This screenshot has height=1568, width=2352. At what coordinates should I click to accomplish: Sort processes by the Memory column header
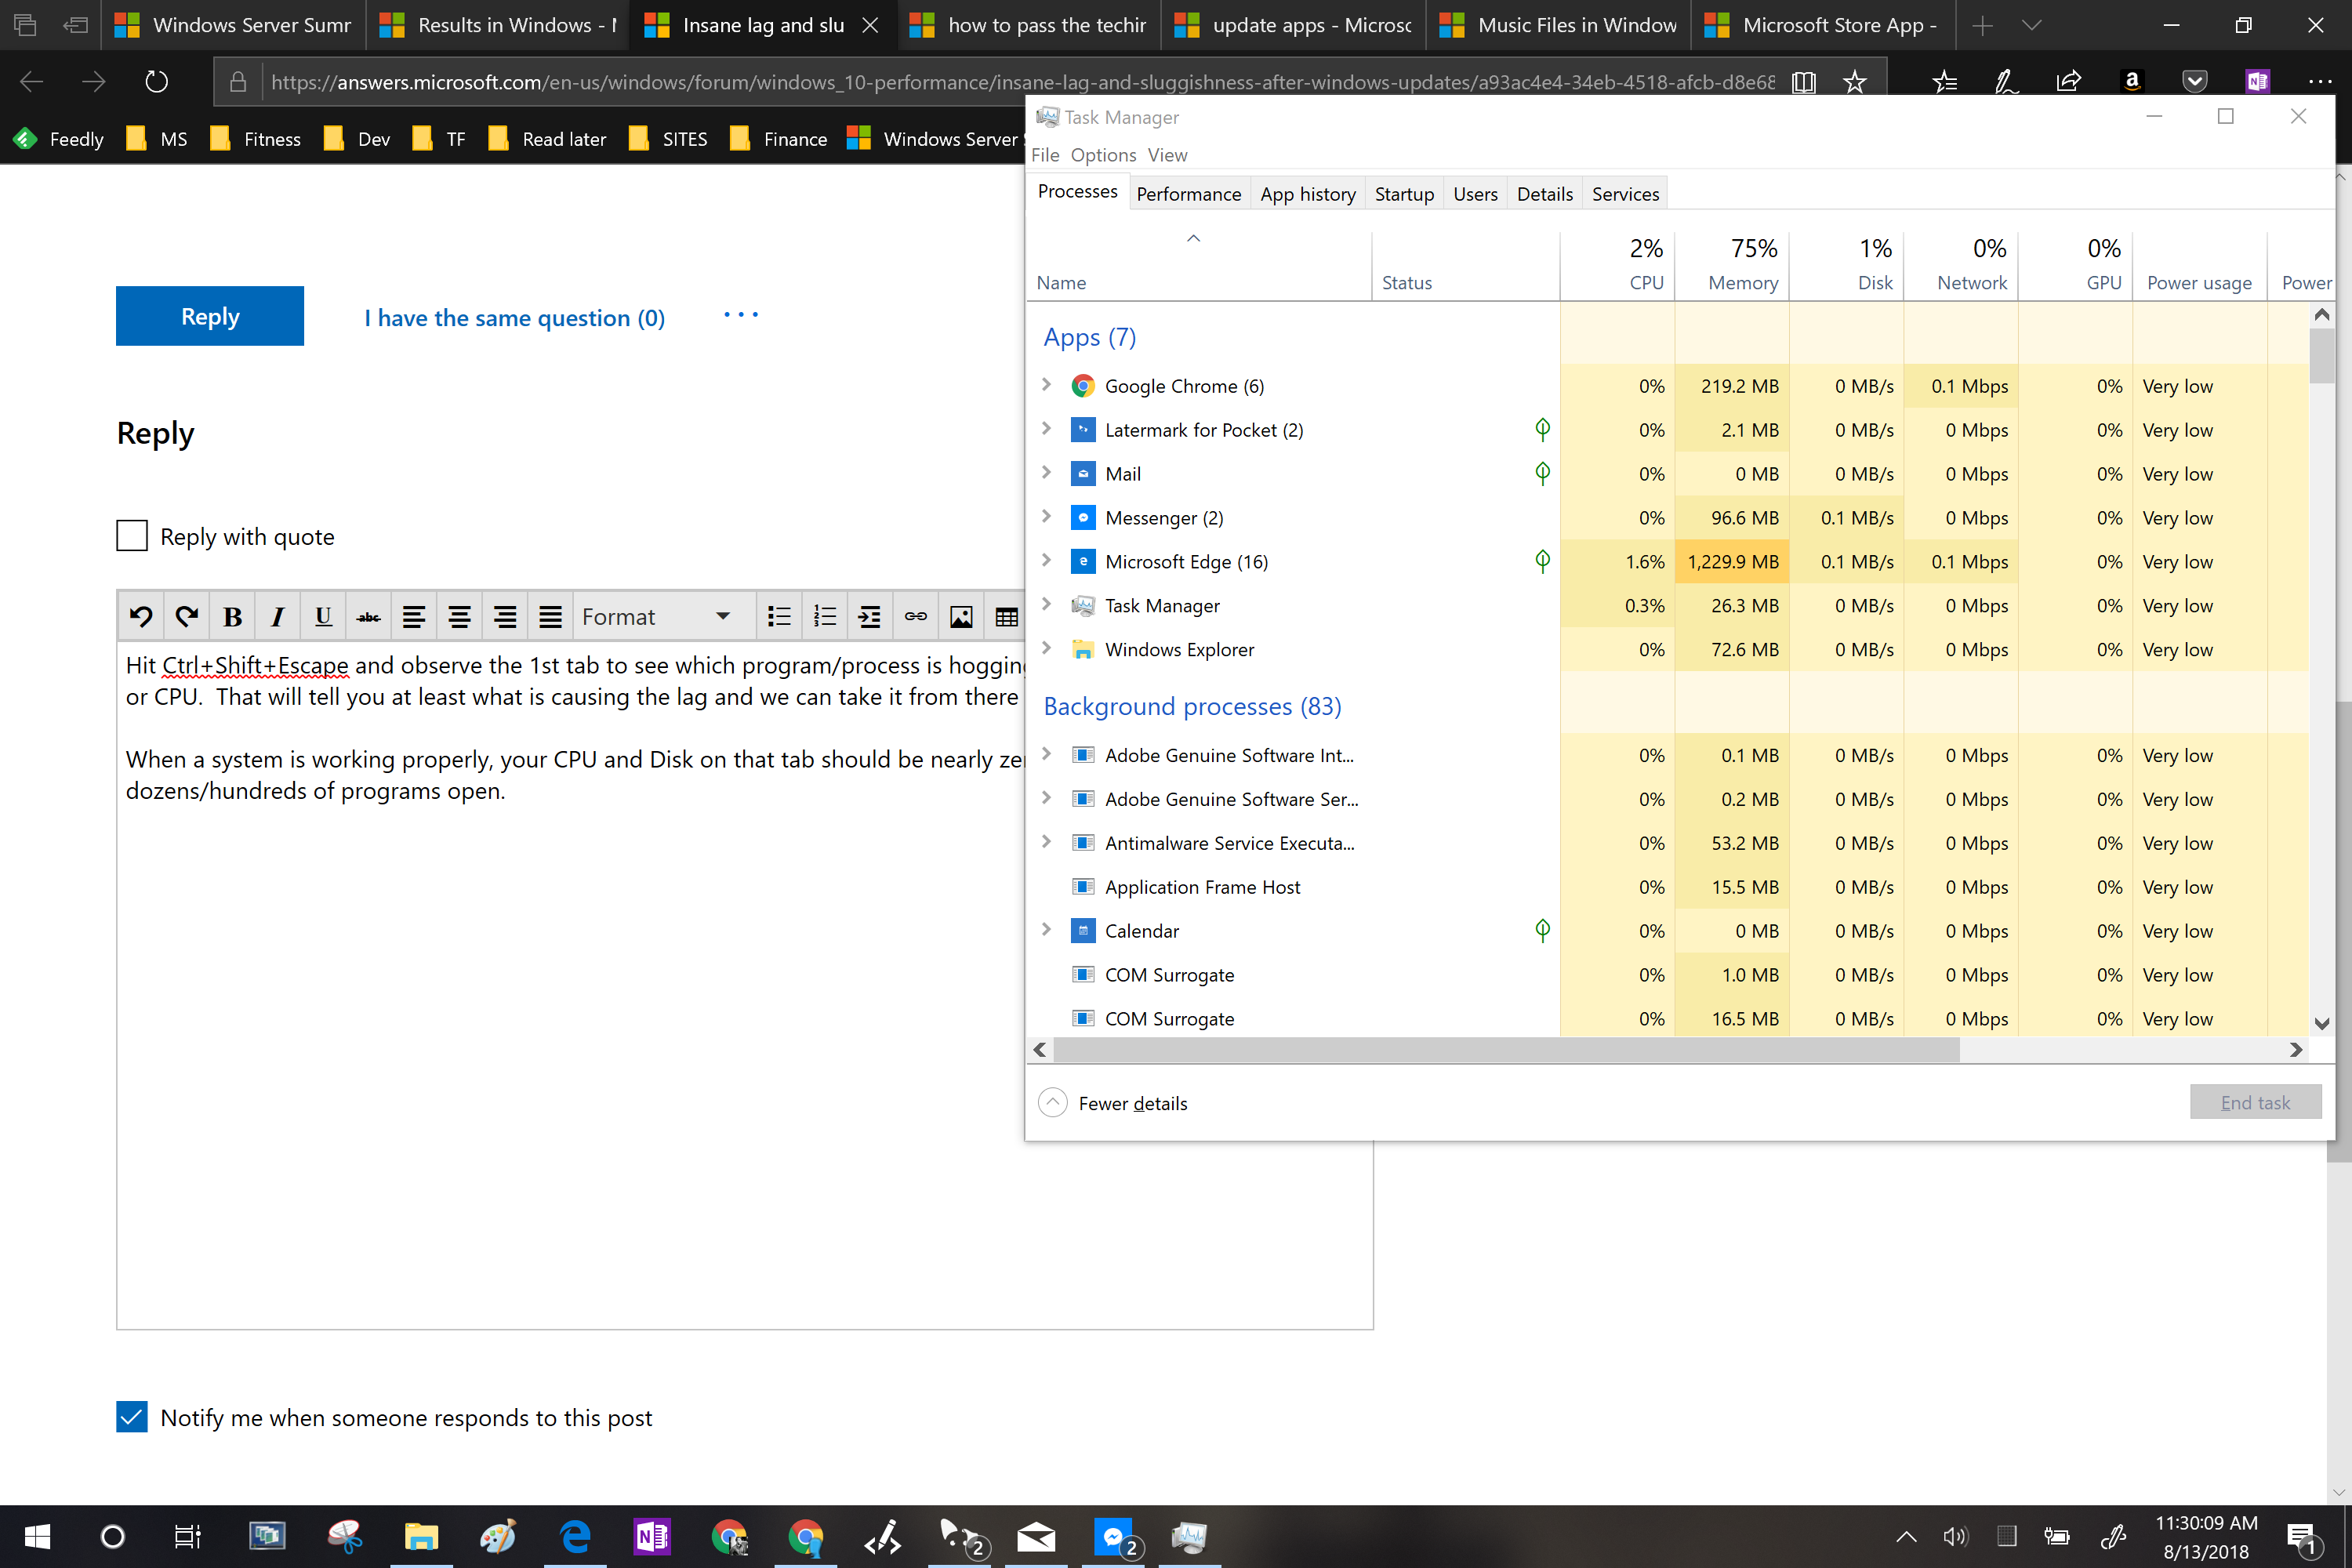click(x=1732, y=264)
